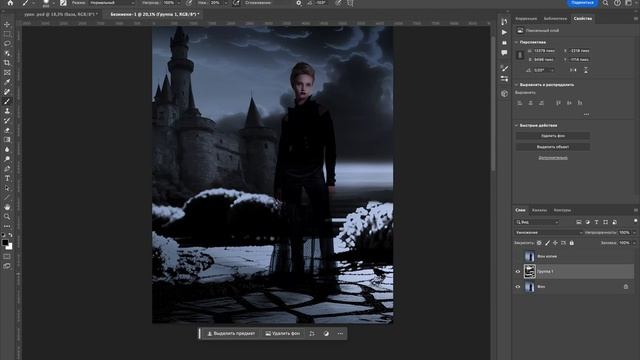Select the Frame tool

tap(7, 72)
